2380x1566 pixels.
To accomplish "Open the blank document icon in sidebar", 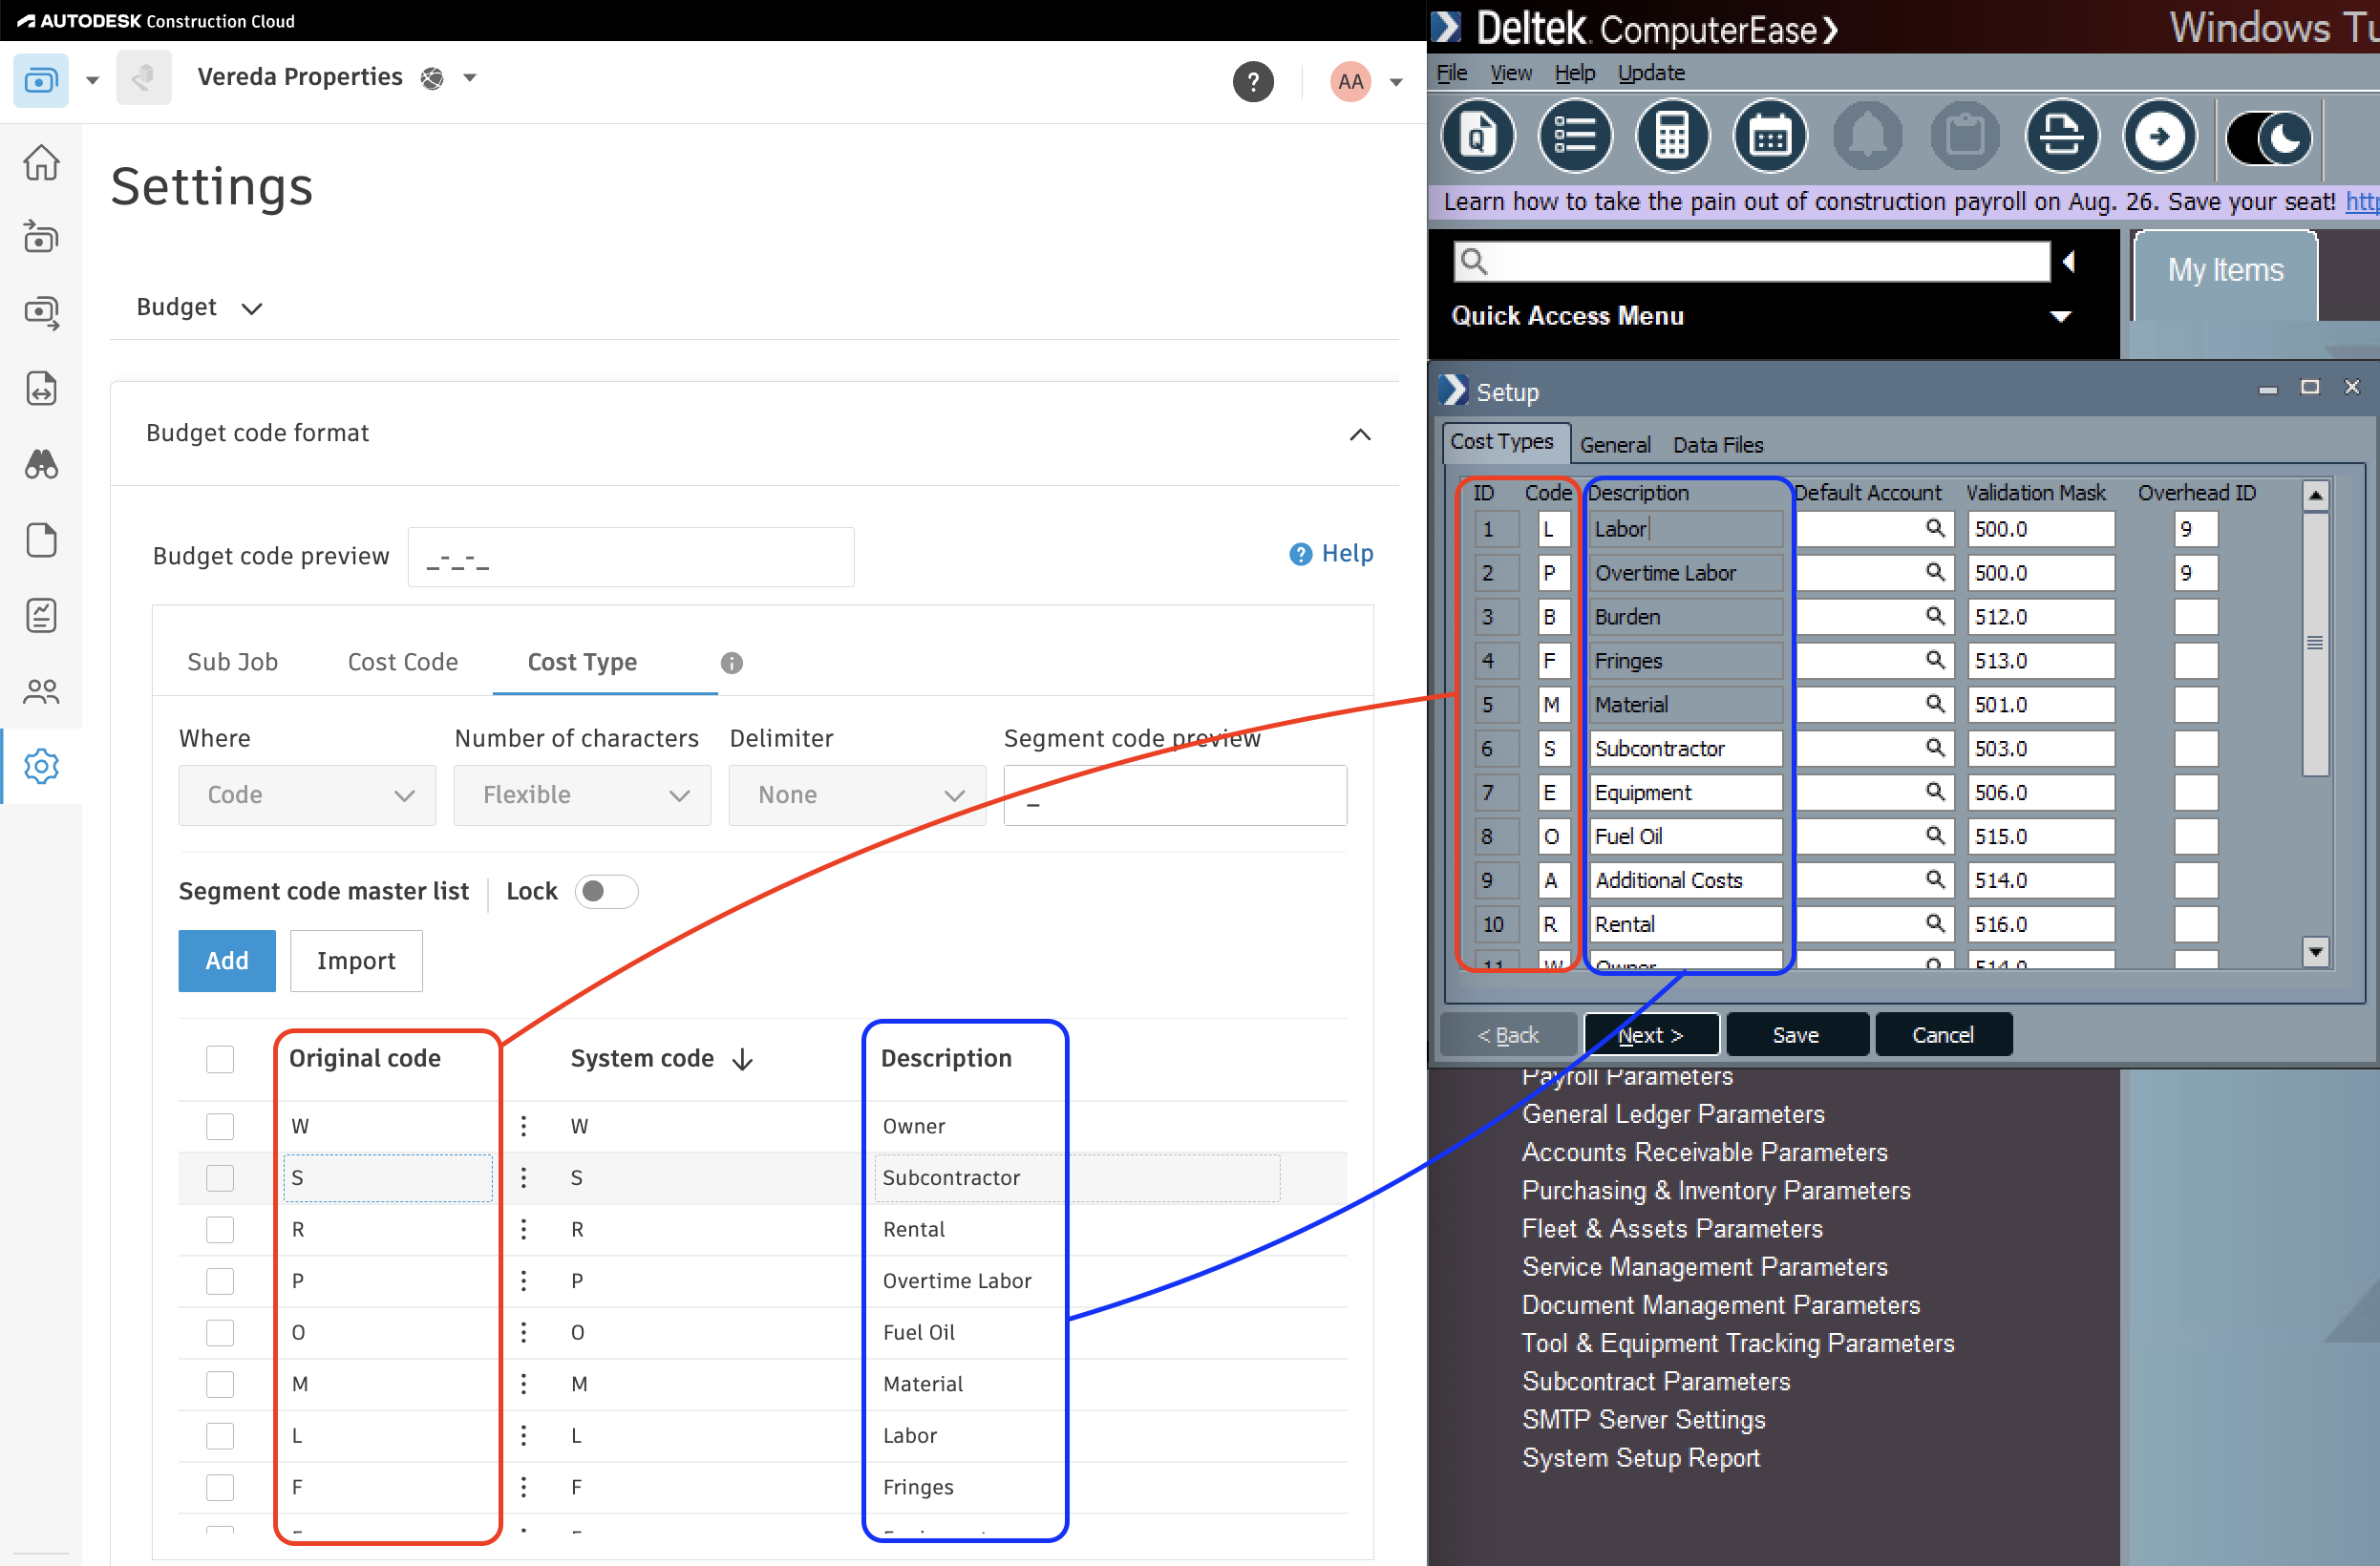I will [41, 540].
